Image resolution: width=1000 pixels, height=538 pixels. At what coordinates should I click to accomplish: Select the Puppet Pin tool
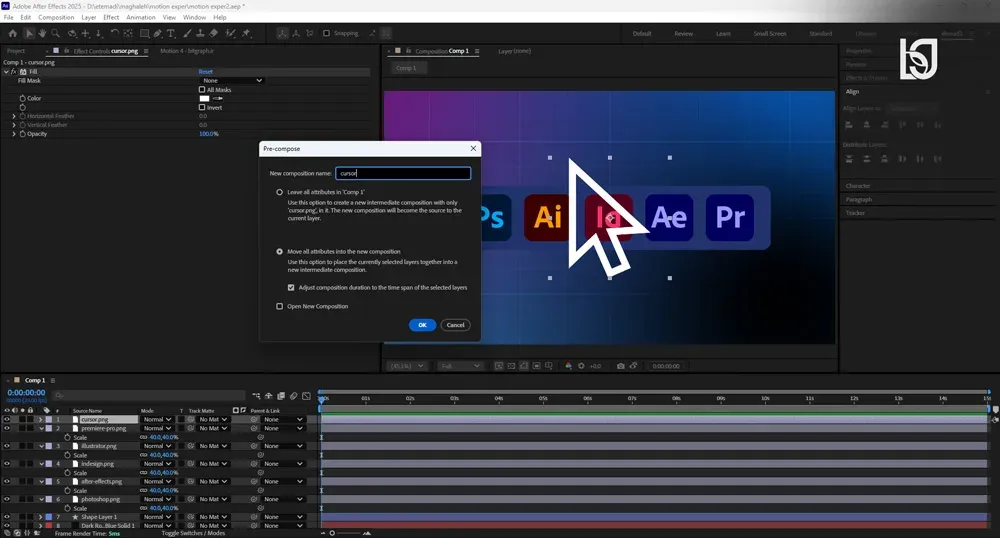click(246, 33)
